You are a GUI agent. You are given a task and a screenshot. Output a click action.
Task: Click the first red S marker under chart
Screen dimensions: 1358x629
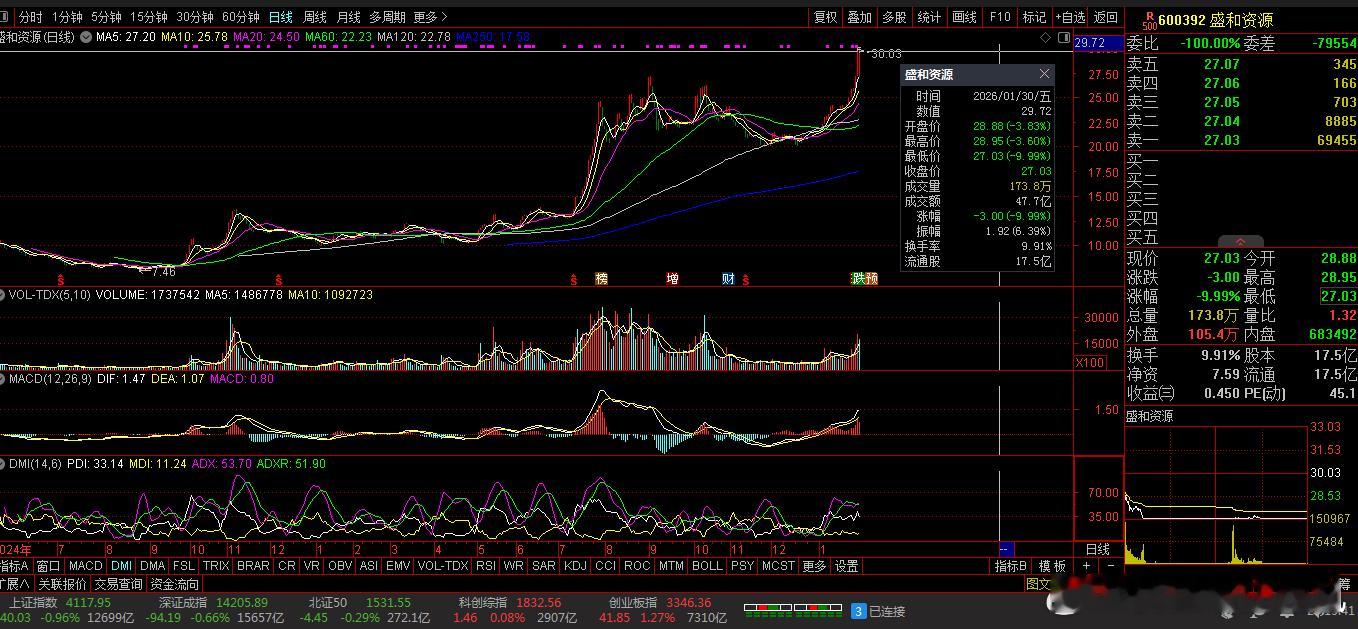61,279
